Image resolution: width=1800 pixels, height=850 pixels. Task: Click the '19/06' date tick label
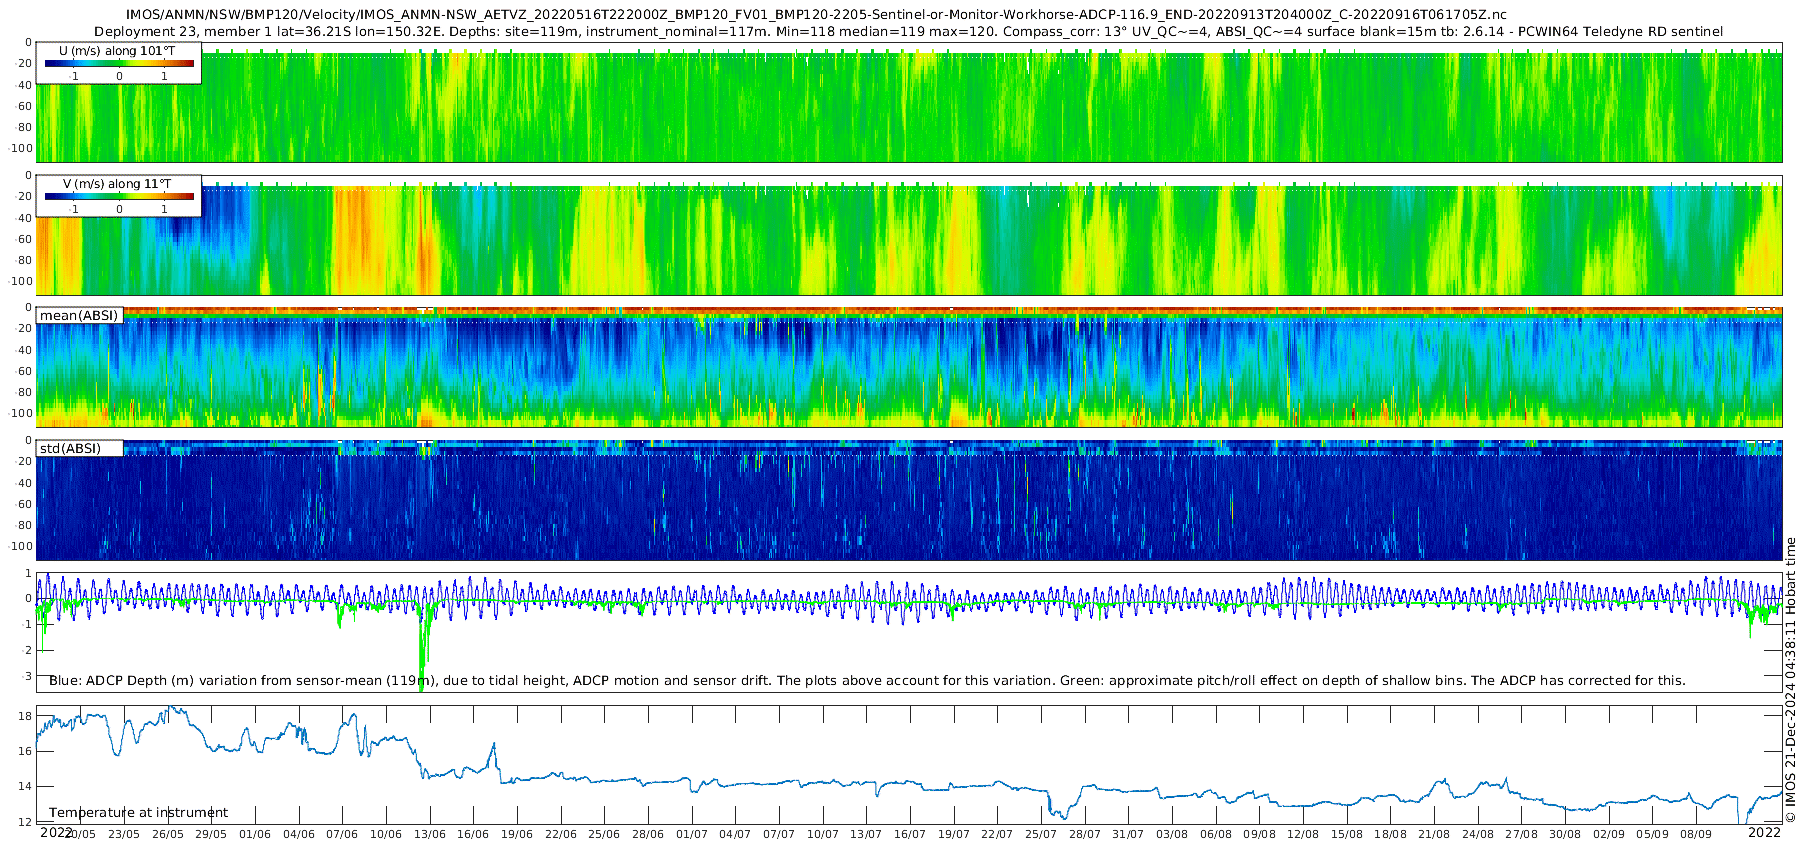point(517,834)
